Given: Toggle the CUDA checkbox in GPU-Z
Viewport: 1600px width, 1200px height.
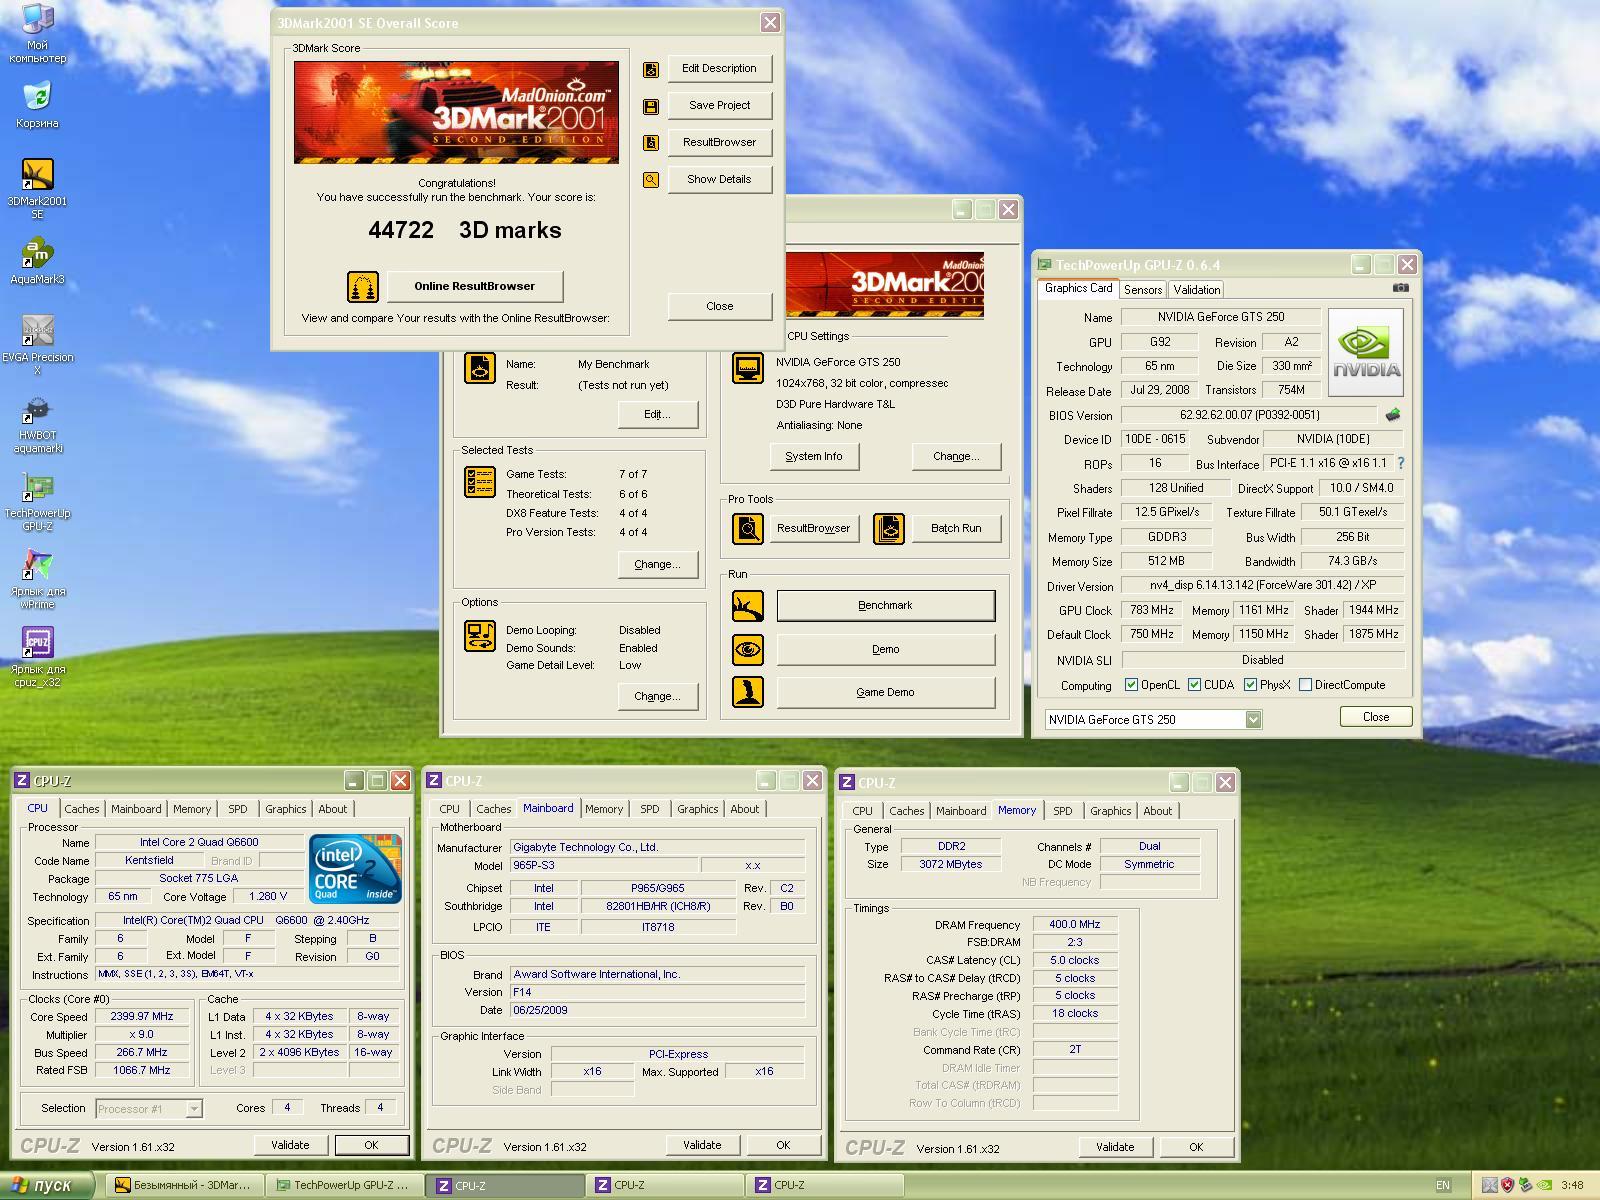Looking at the screenshot, I should pyautogui.click(x=1194, y=685).
